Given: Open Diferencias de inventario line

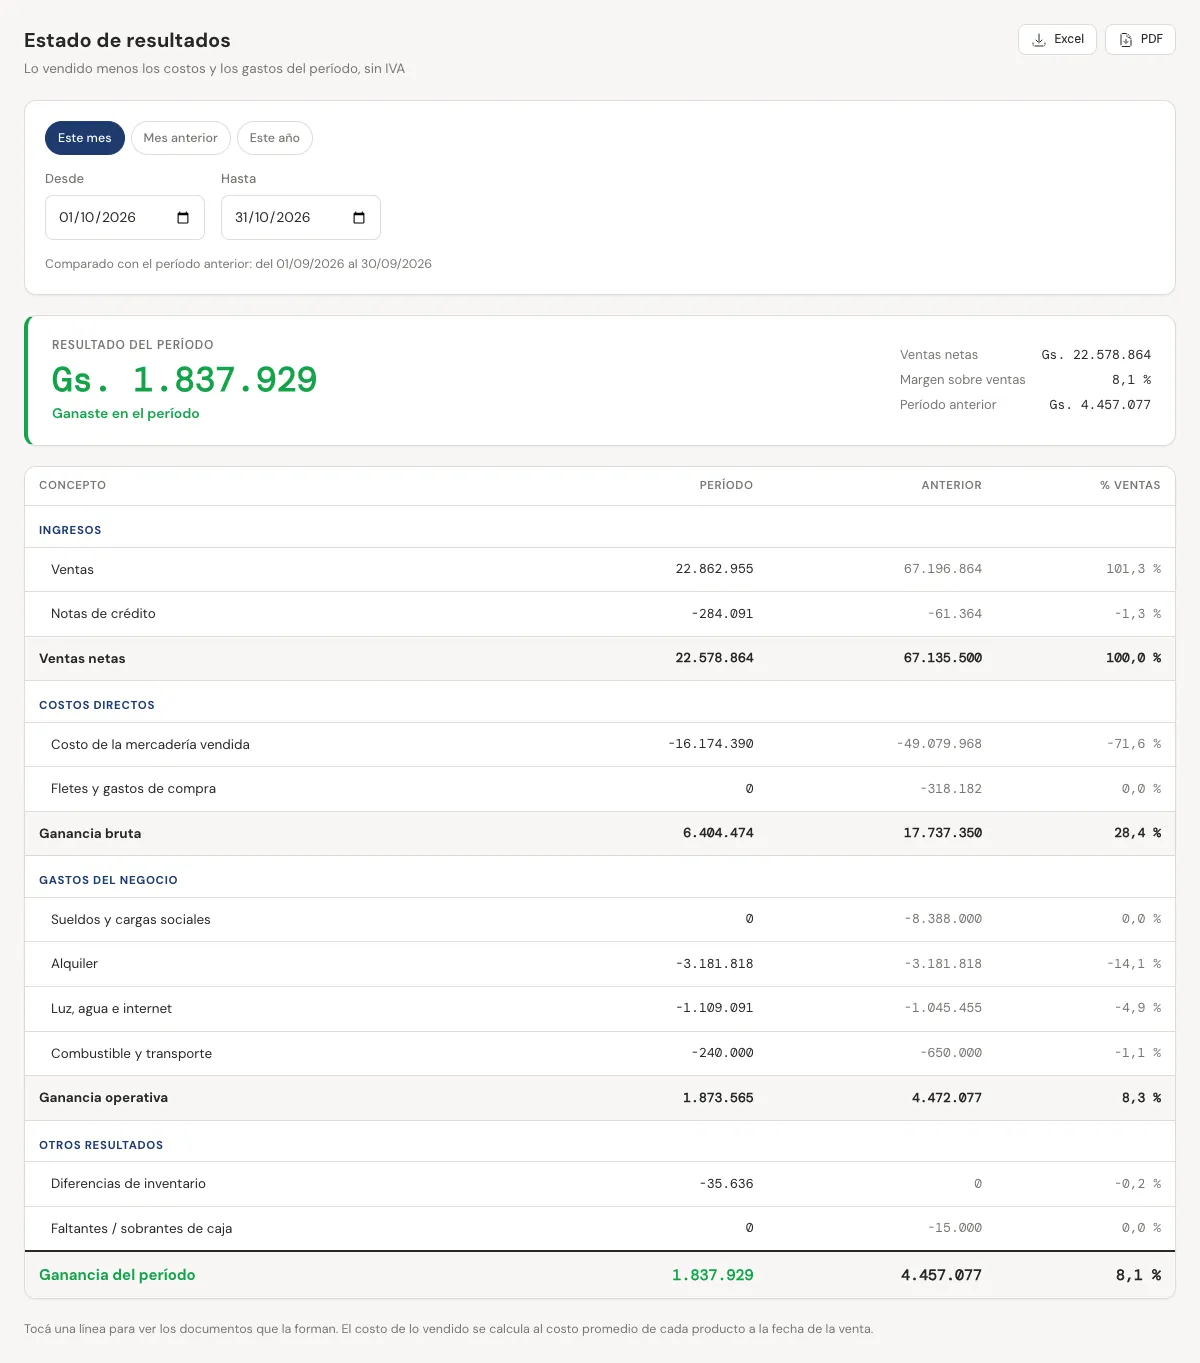Looking at the screenshot, I should [600, 1184].
